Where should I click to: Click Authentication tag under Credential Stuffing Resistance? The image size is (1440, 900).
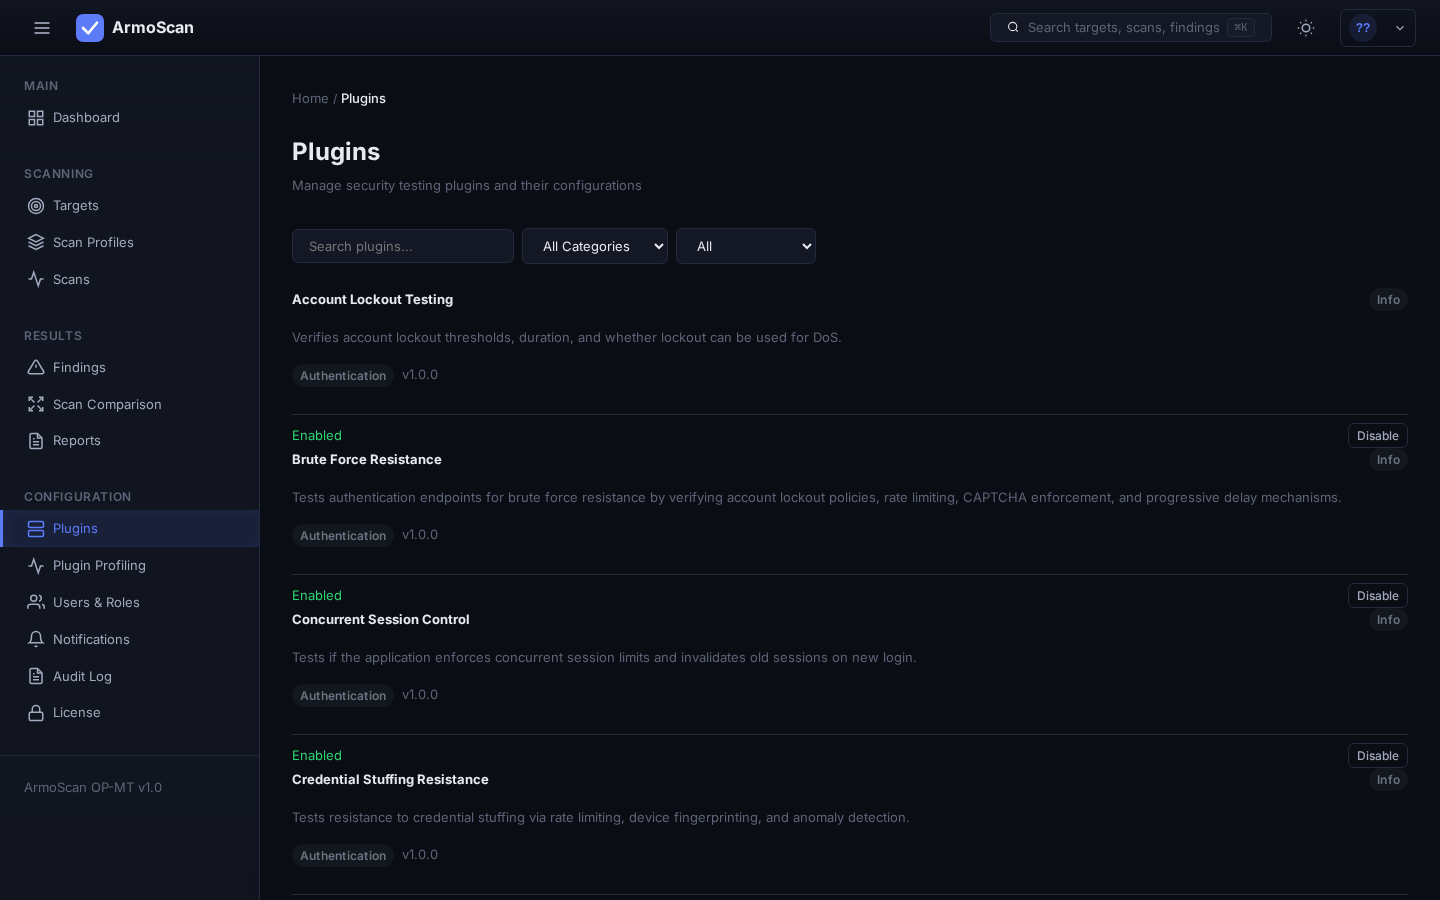(343, 856)
